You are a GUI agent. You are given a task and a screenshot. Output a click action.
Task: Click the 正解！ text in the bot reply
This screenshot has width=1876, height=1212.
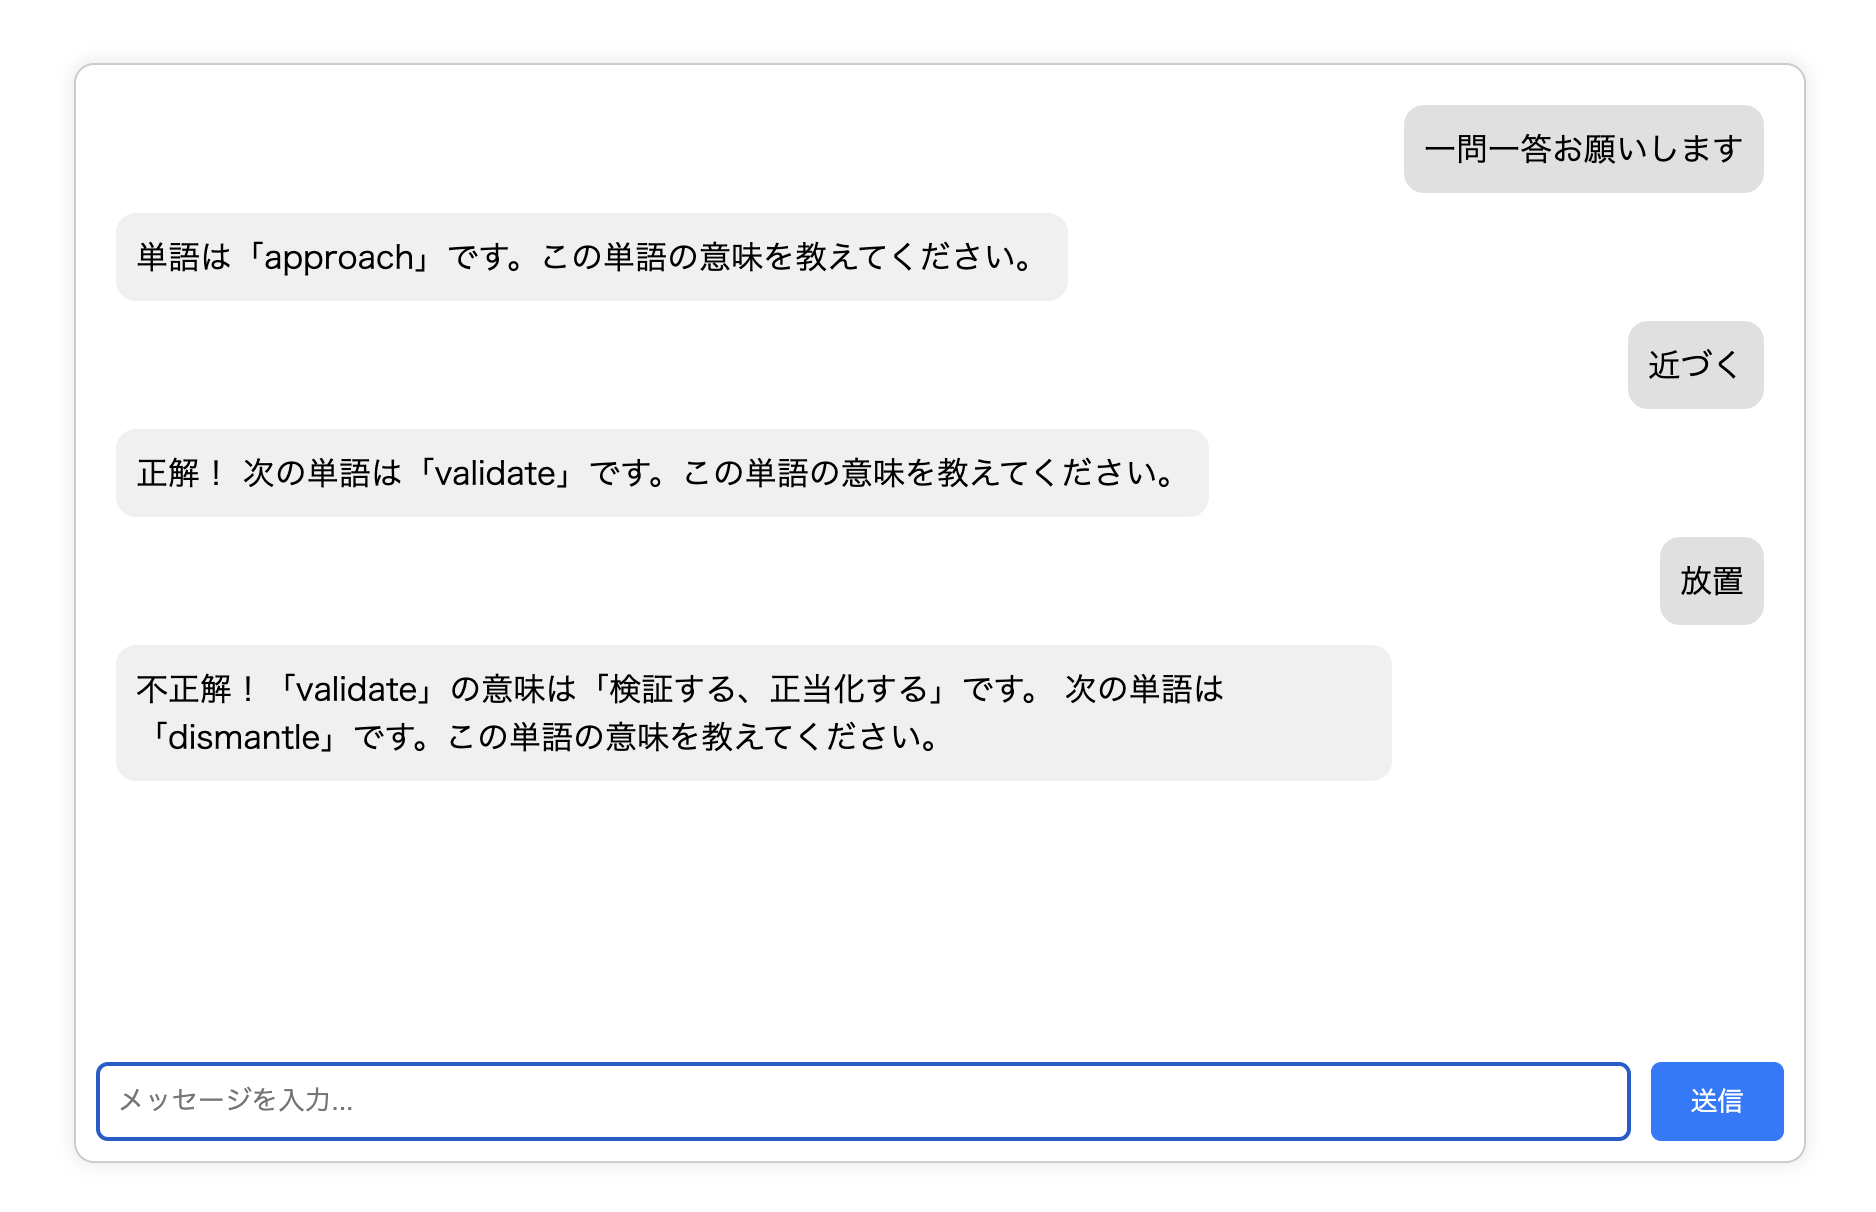(180, 473)
